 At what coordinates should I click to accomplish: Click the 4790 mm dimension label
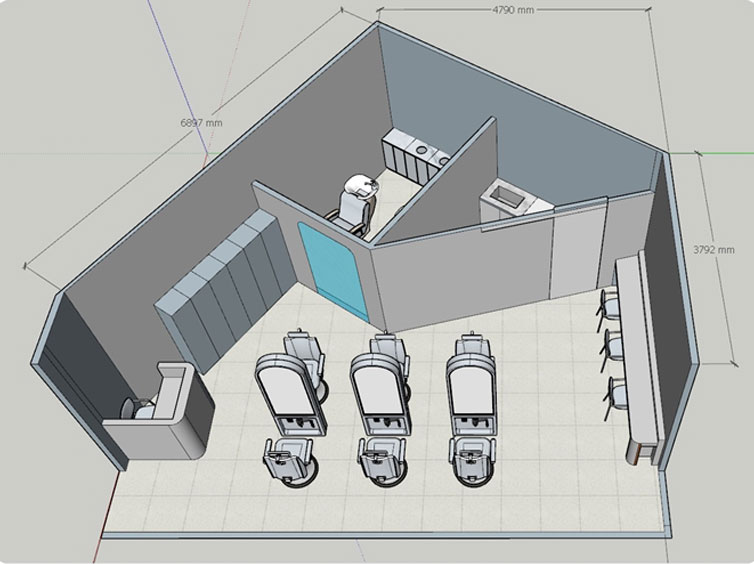click(x=512, y=9)
